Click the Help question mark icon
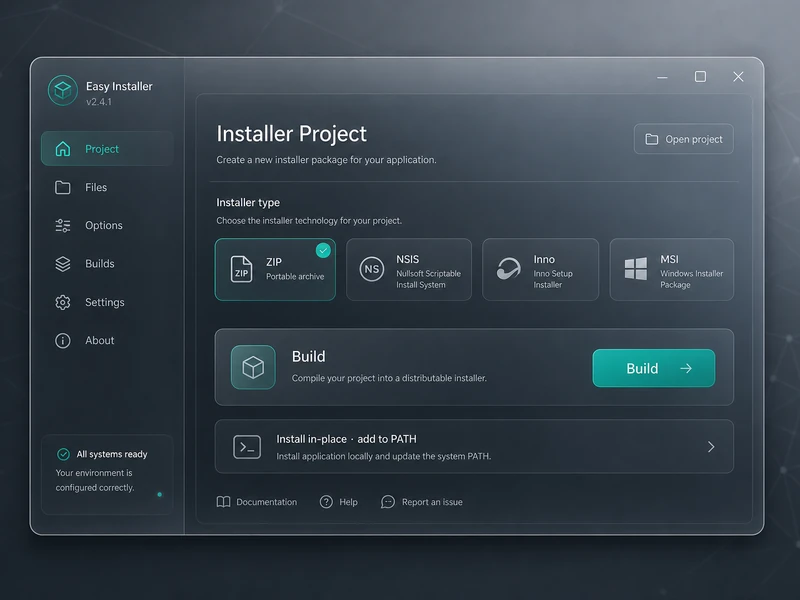 326,502
